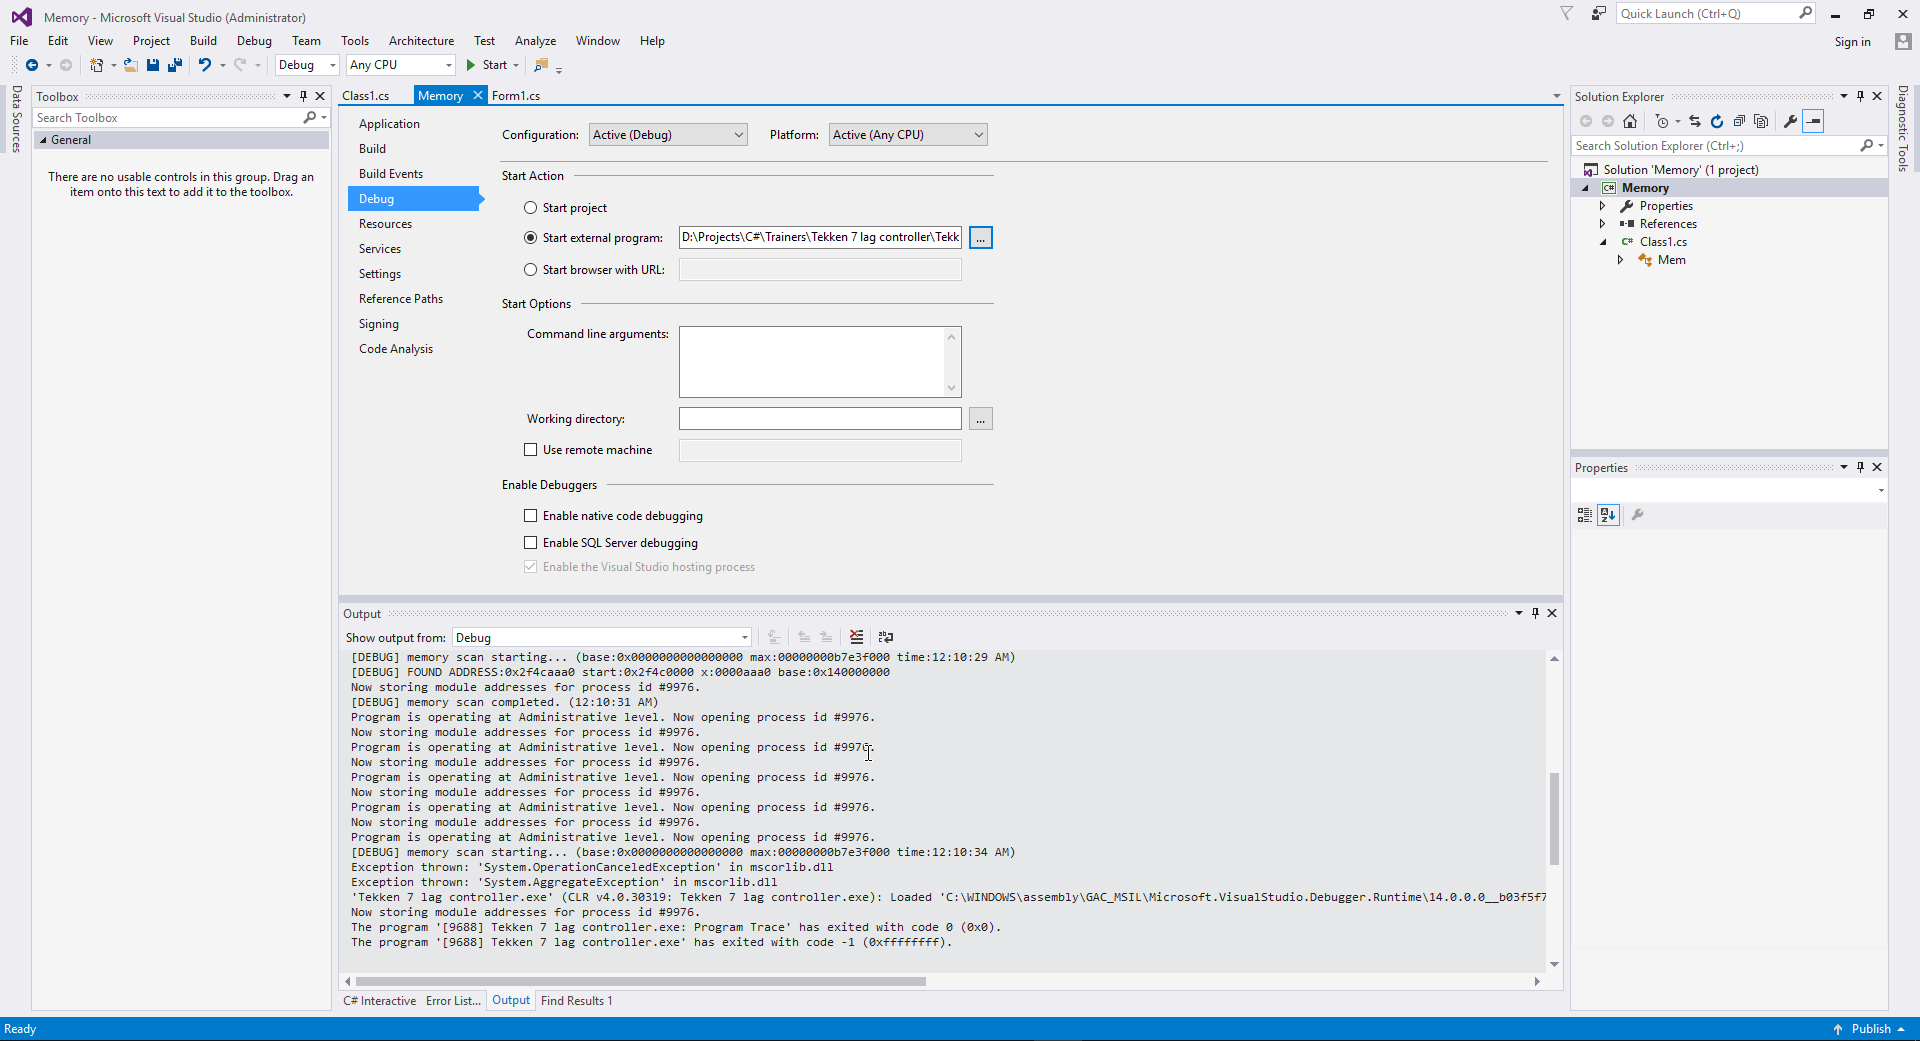1920x1041 pixels.
Task: Toggle Word Wrap in the Output window
Action: coord(886,637)
